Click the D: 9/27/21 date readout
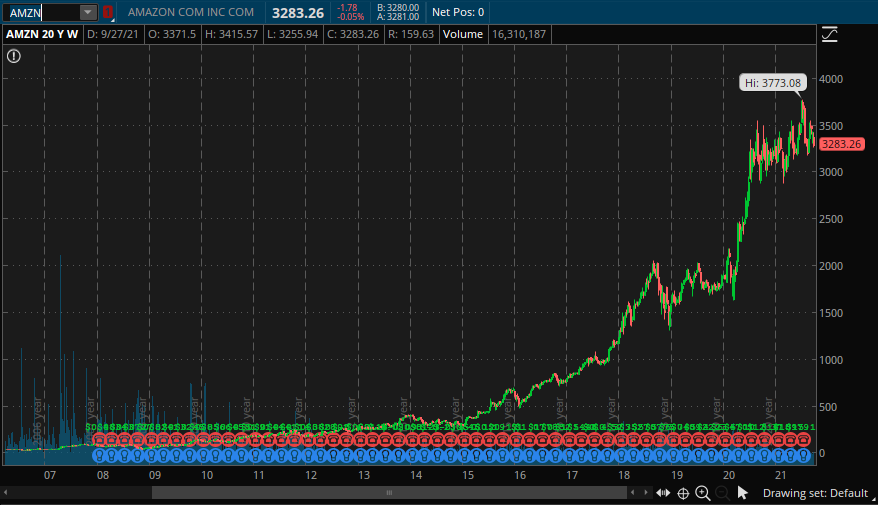The image size is (878, 505). 113,34
